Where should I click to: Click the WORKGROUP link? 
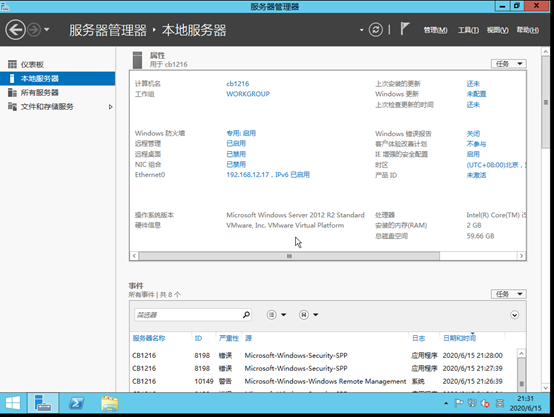click(x=248, y=94)
